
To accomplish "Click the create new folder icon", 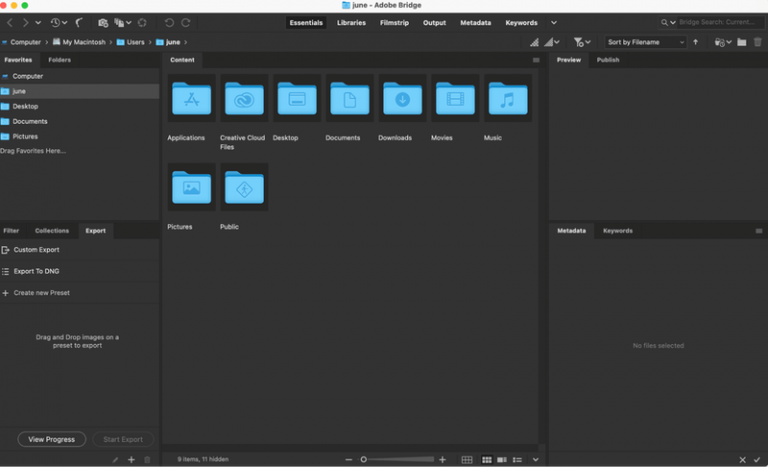I will pos(741,42).
